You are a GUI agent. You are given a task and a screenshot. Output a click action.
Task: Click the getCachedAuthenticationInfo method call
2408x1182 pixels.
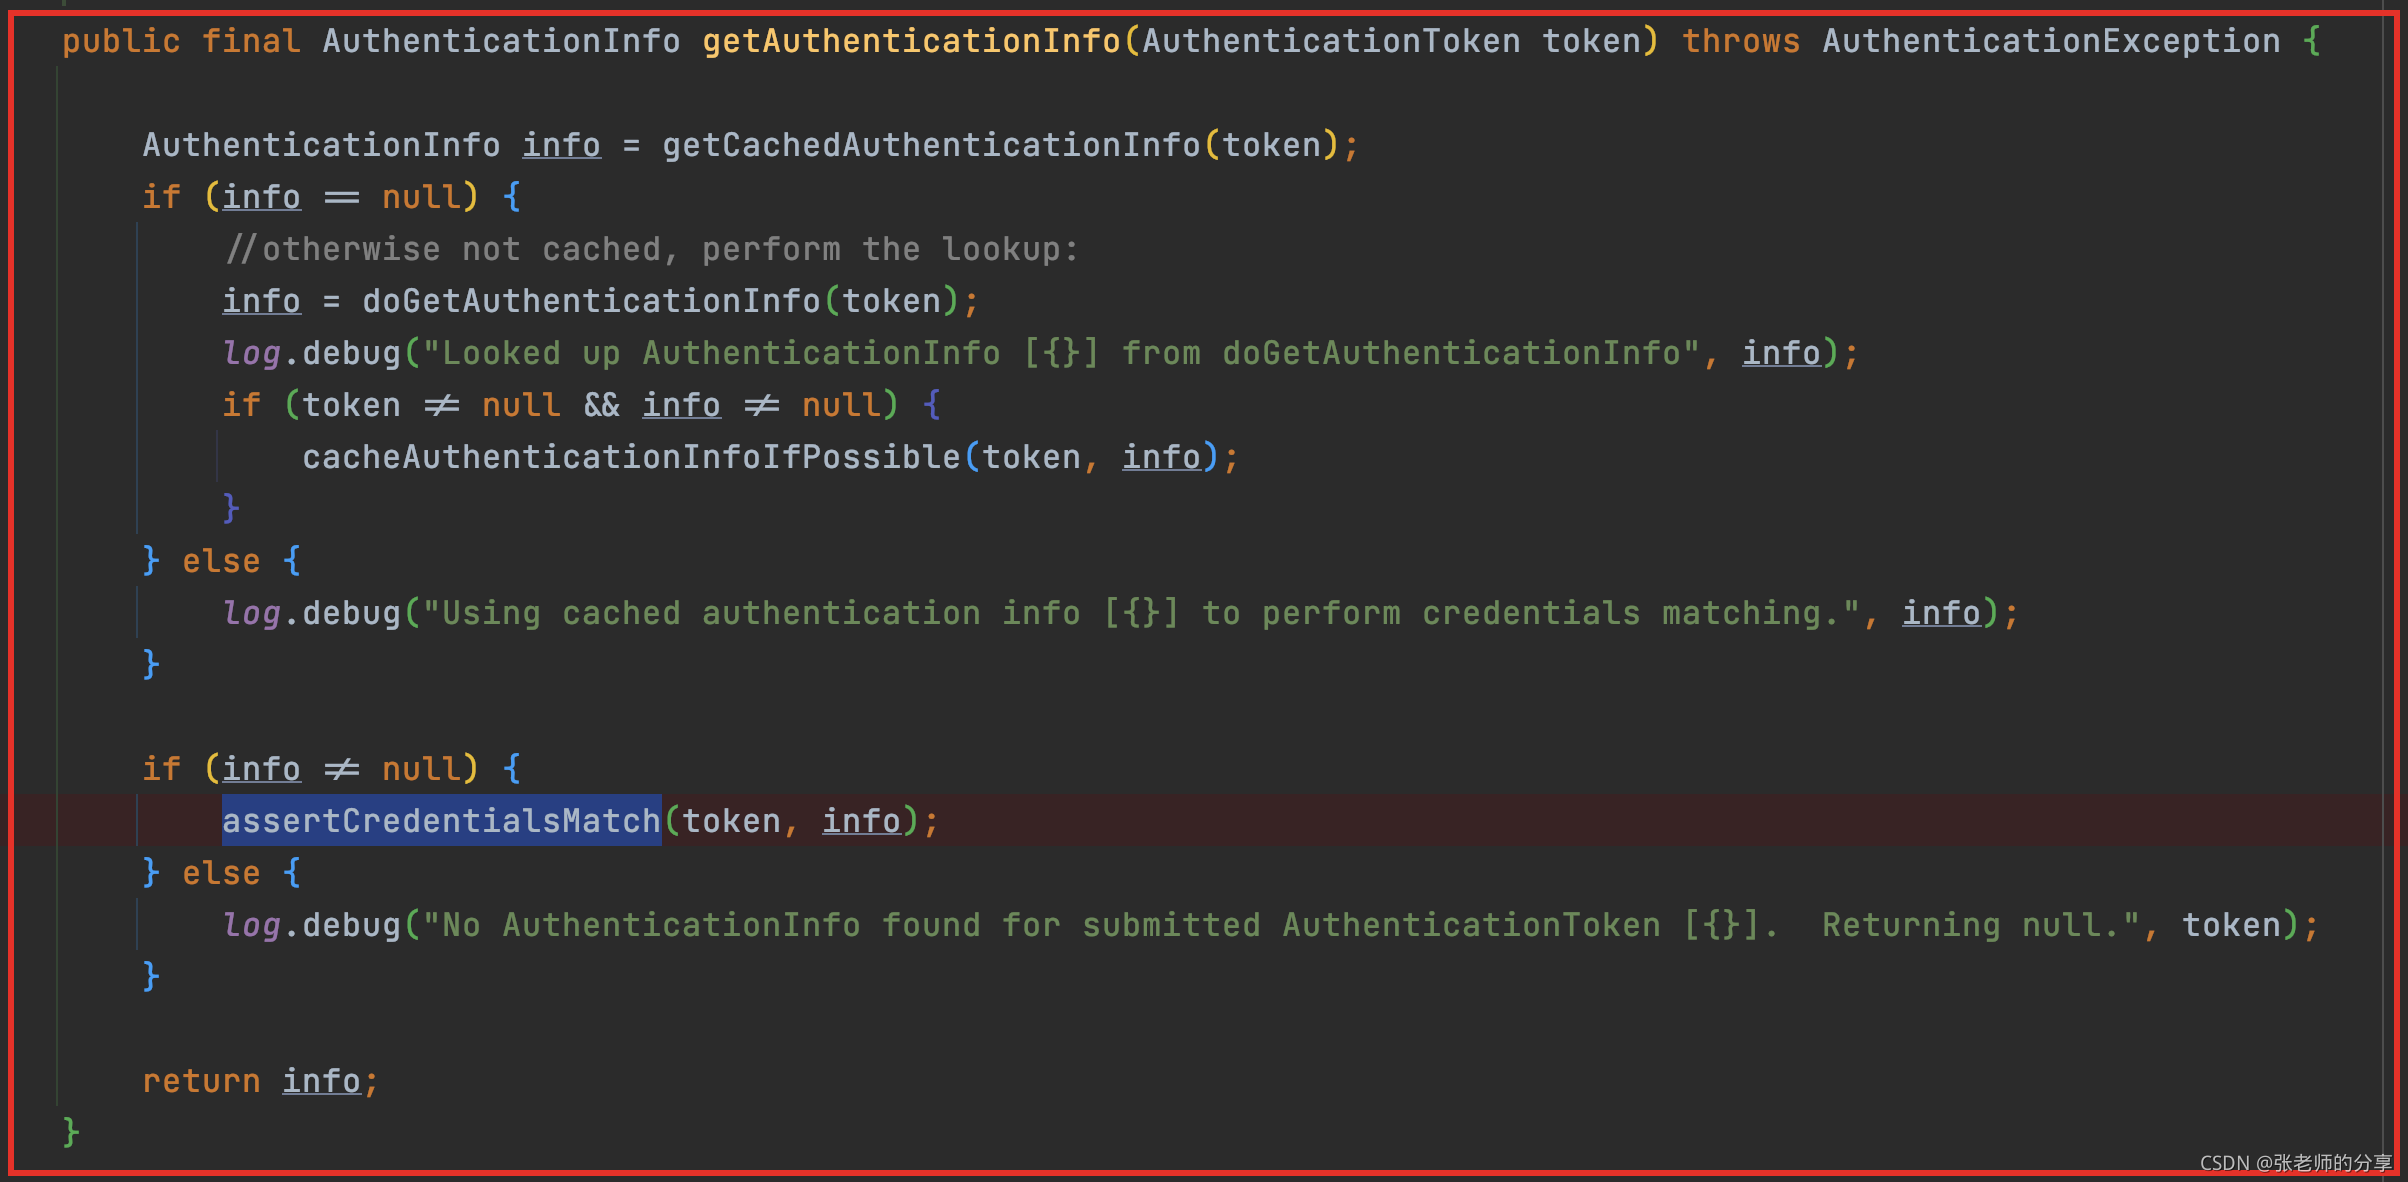[931, 145]
